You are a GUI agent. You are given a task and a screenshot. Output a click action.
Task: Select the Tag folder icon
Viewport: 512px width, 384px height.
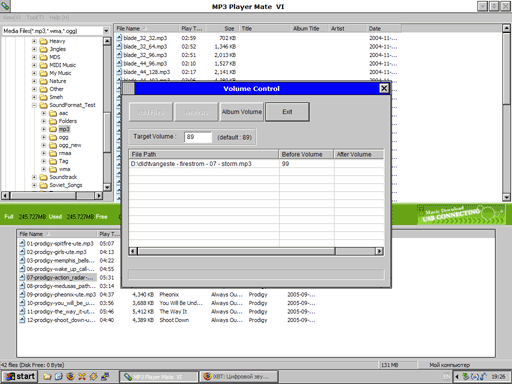tap(53, 161)
